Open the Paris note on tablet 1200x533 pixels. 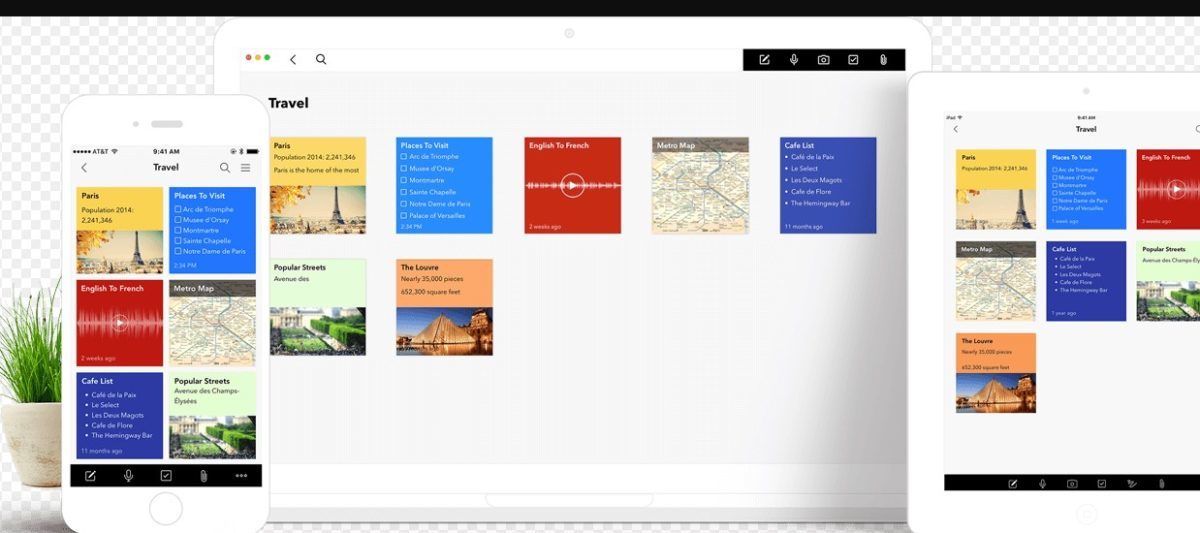click(x=996, y=190)
